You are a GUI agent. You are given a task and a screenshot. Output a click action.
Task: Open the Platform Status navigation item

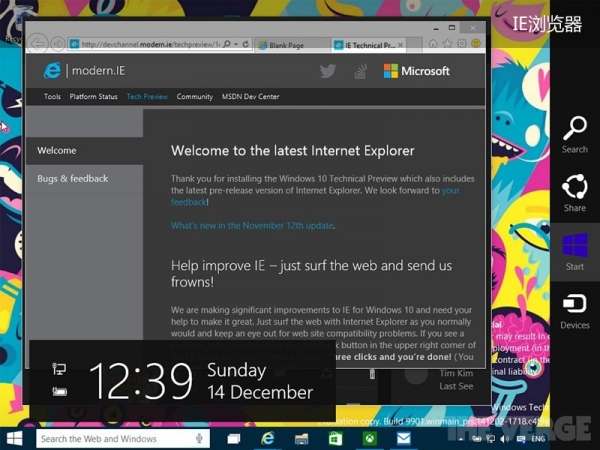(x=93, y=96)
